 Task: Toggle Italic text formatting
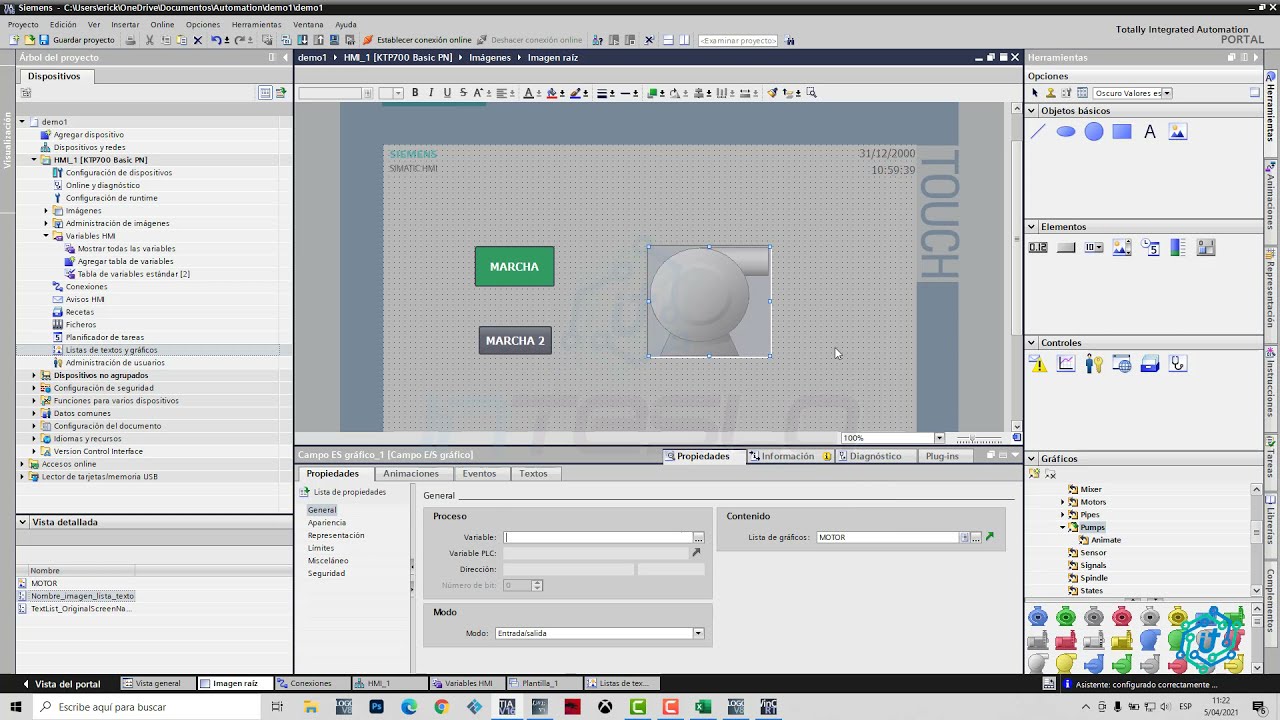[431, 93]
